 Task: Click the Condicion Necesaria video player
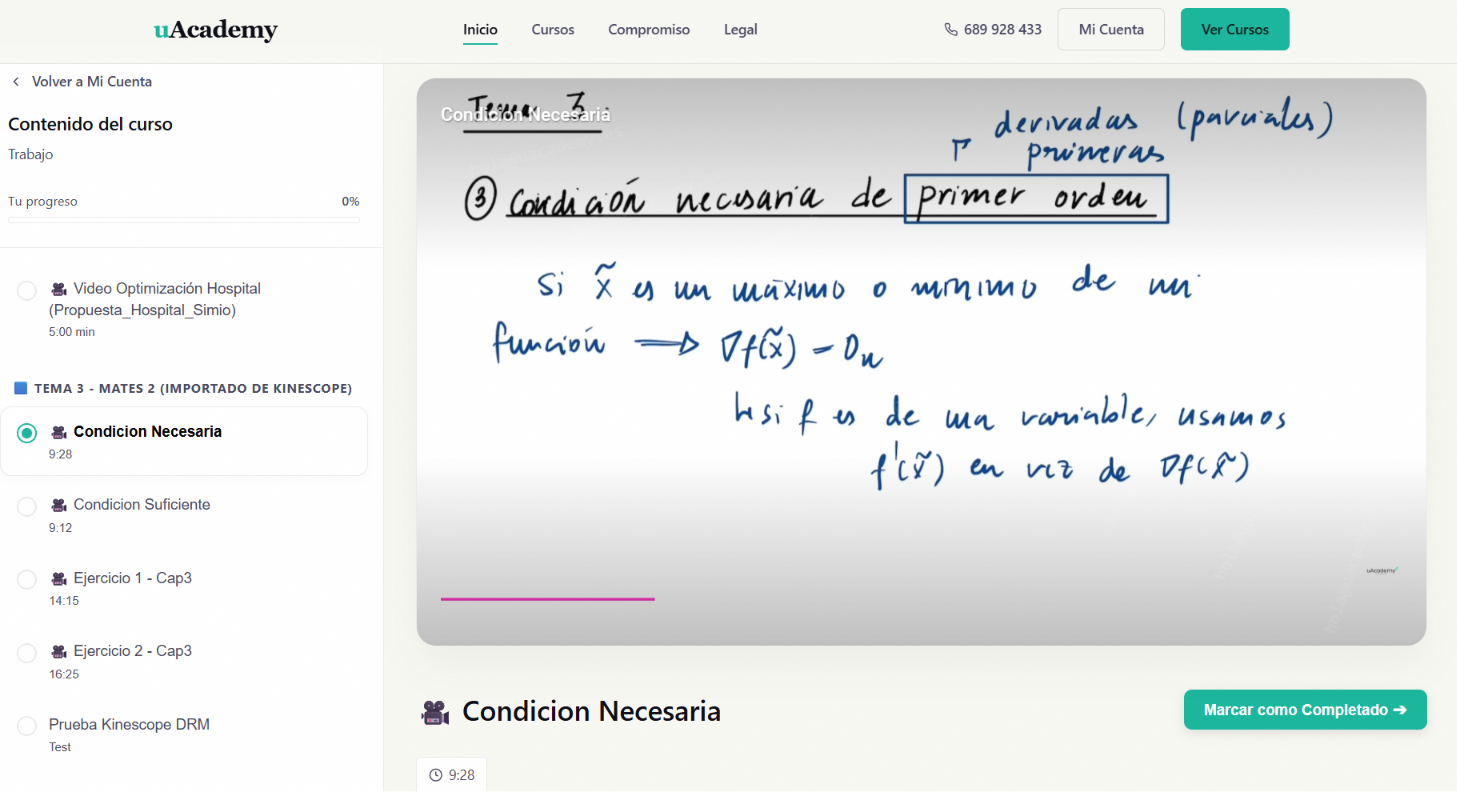[x=921, y=362]
